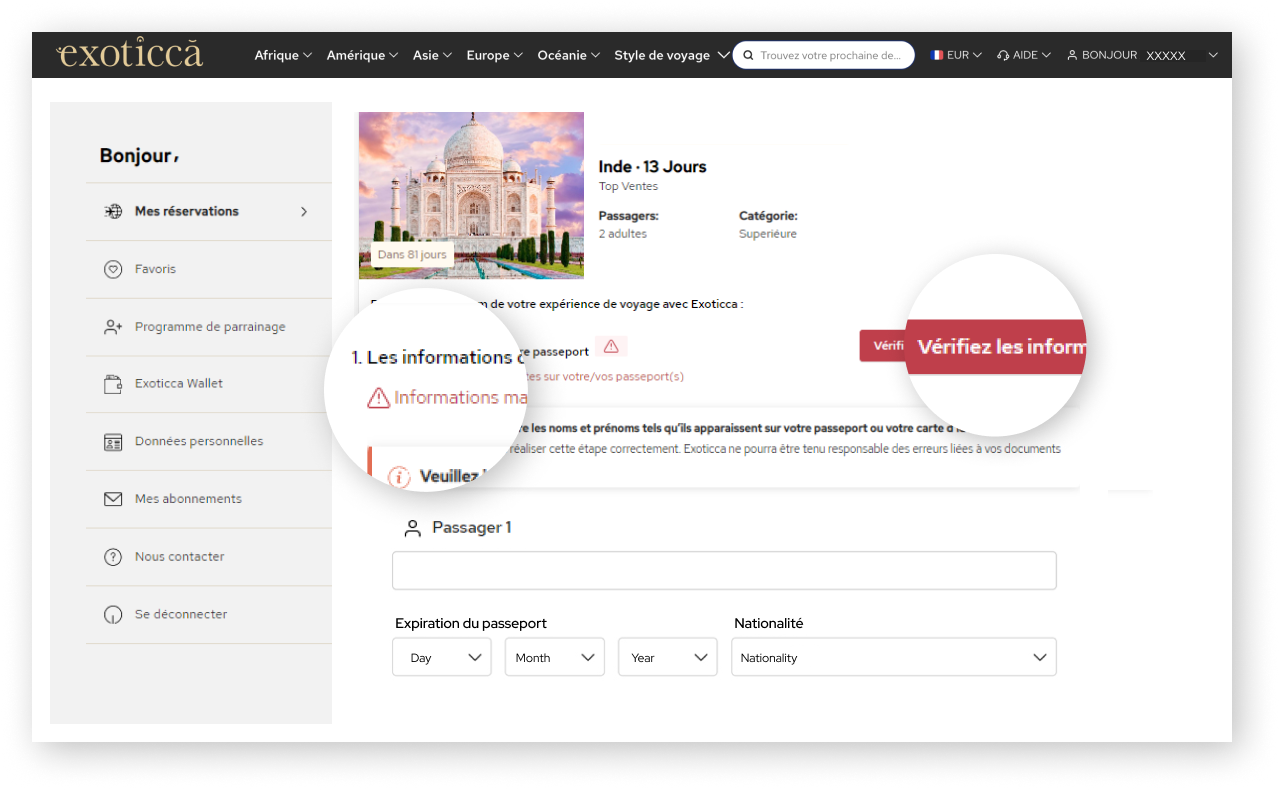Click the Informations manquantes warning icon
This screenshot has height=790, width=1280.
click(378, 398)
